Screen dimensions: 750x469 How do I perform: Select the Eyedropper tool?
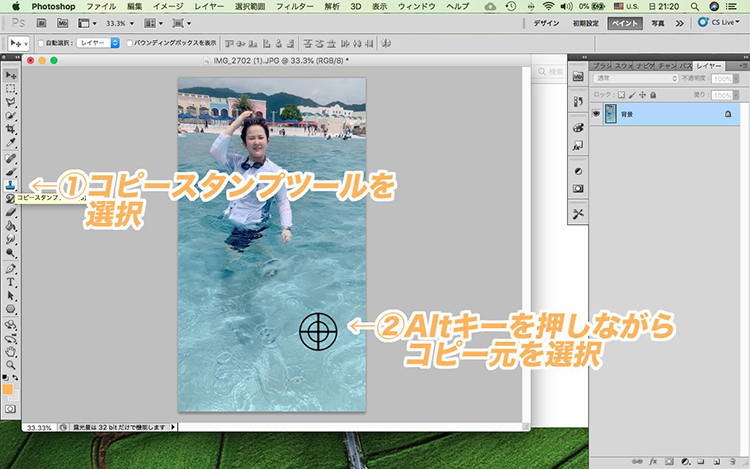tap(11, 142)
